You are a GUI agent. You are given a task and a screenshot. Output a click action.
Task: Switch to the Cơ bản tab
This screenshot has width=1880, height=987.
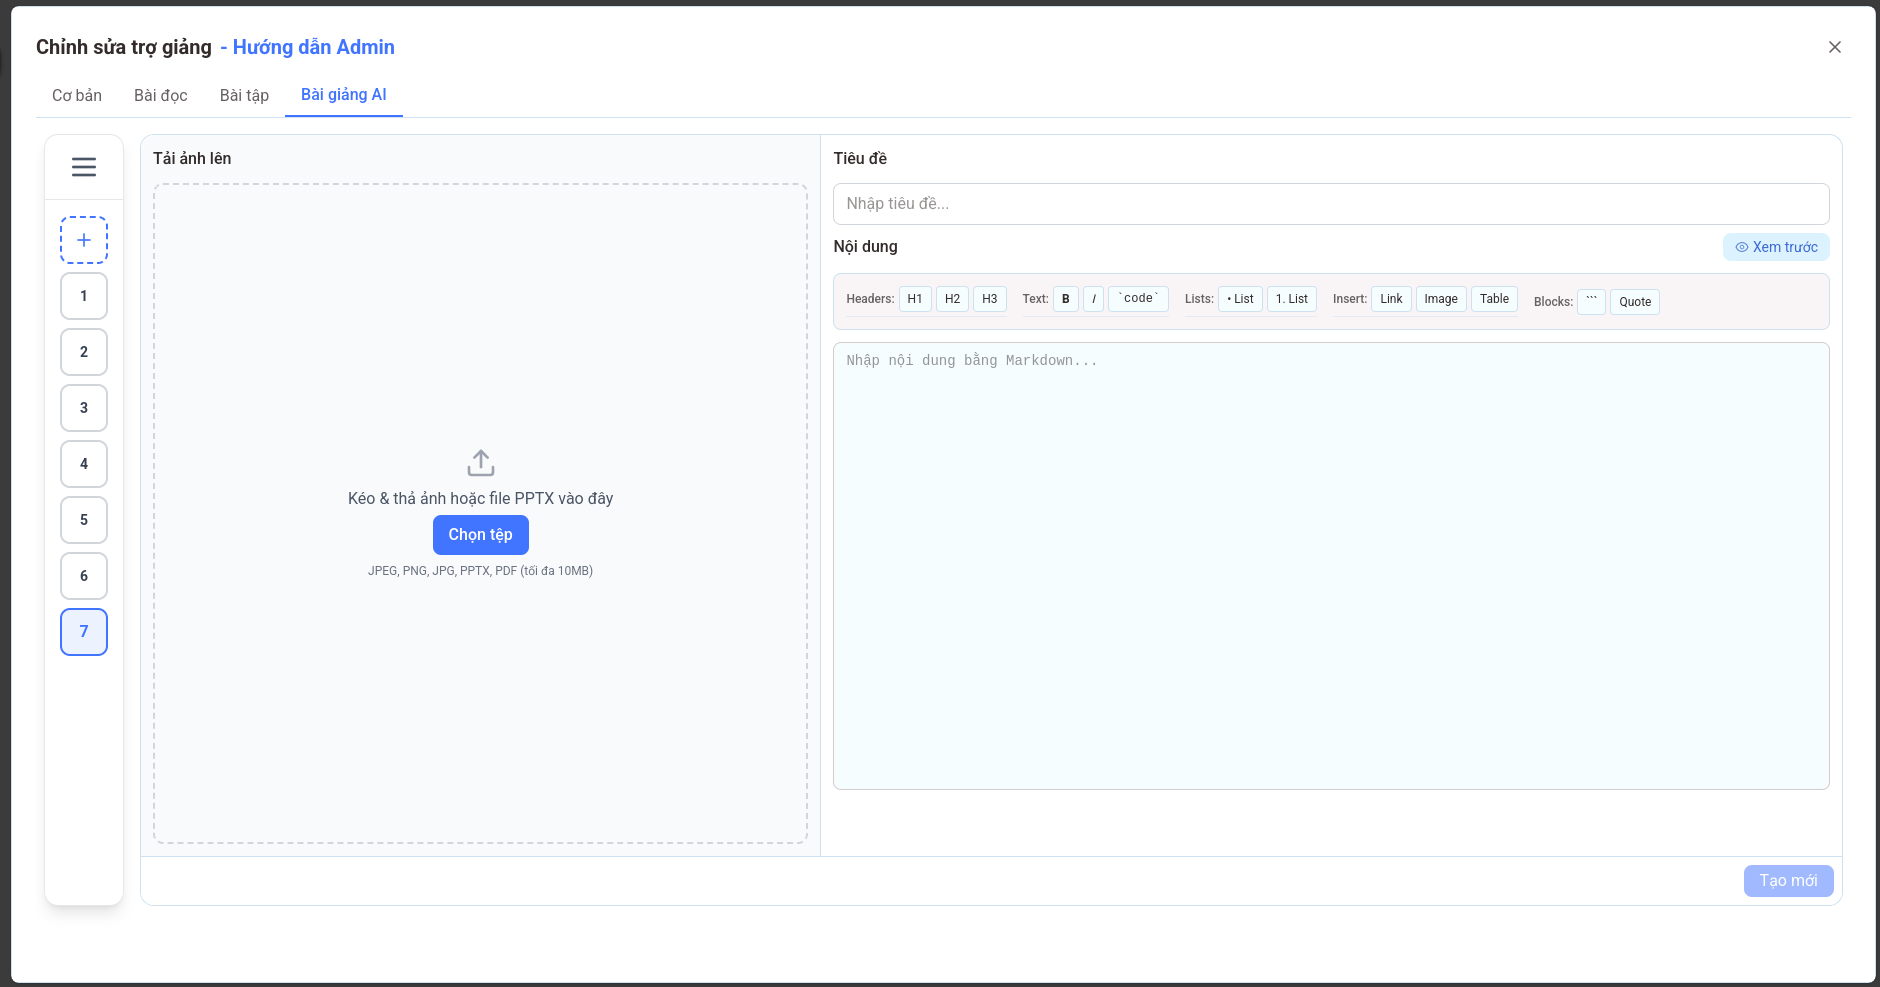pyautogui.click(x=77, y=95)
